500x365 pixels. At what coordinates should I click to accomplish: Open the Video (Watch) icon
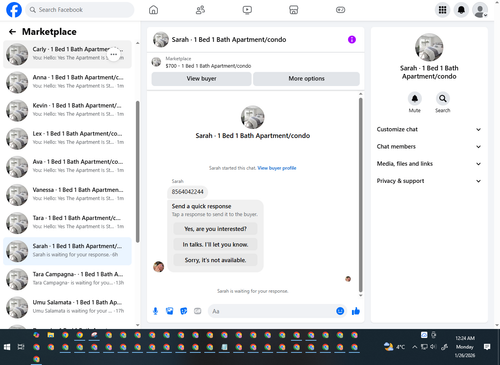(247, 10)
